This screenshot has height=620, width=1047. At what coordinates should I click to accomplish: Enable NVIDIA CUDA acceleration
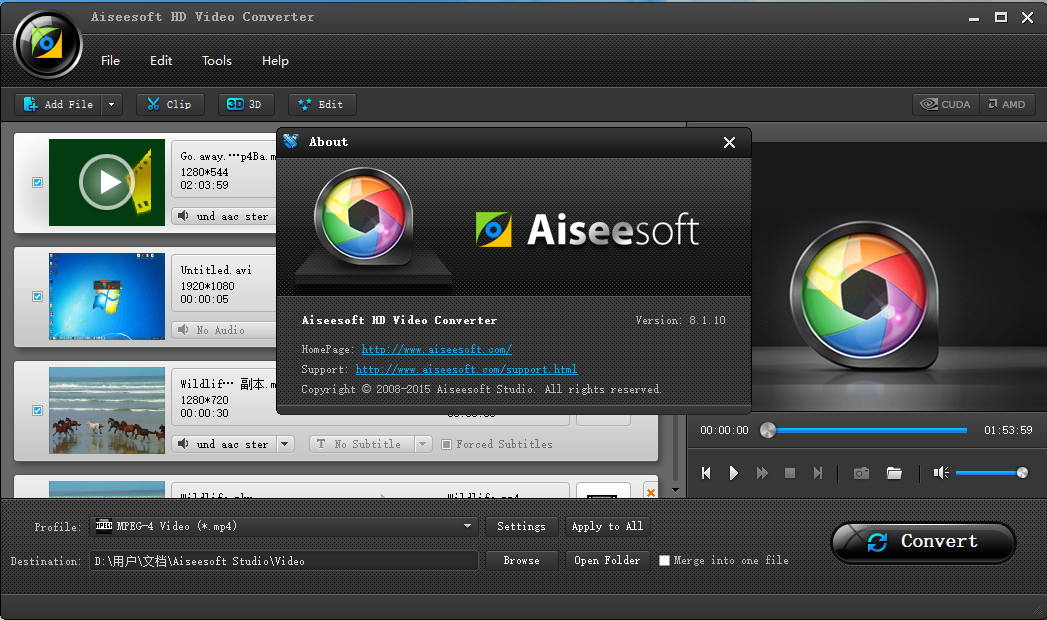(945, 104)
